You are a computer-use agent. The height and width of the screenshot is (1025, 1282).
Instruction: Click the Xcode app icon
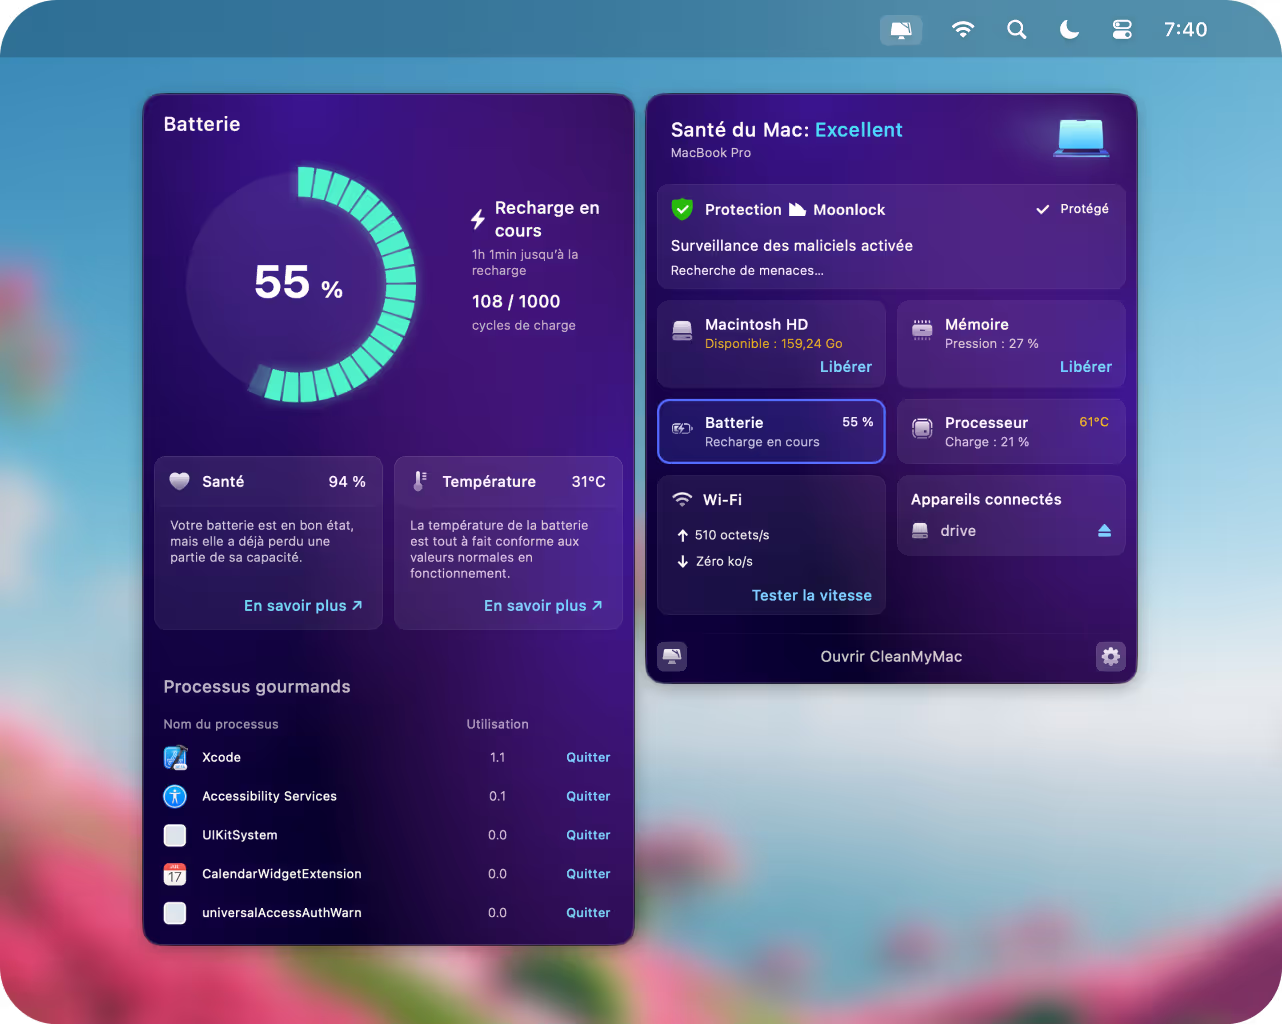[175, 758]
